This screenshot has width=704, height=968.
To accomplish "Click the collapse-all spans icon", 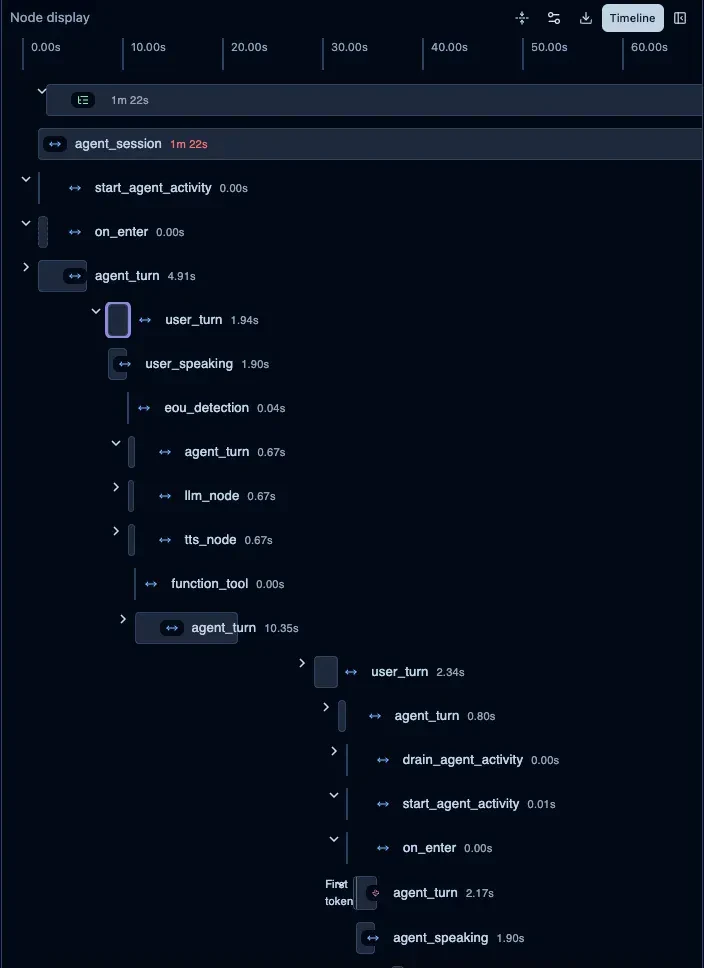I will 522,18.
